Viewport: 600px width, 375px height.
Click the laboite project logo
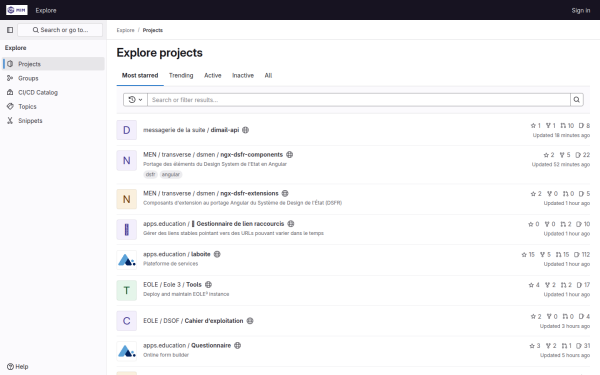127,260
